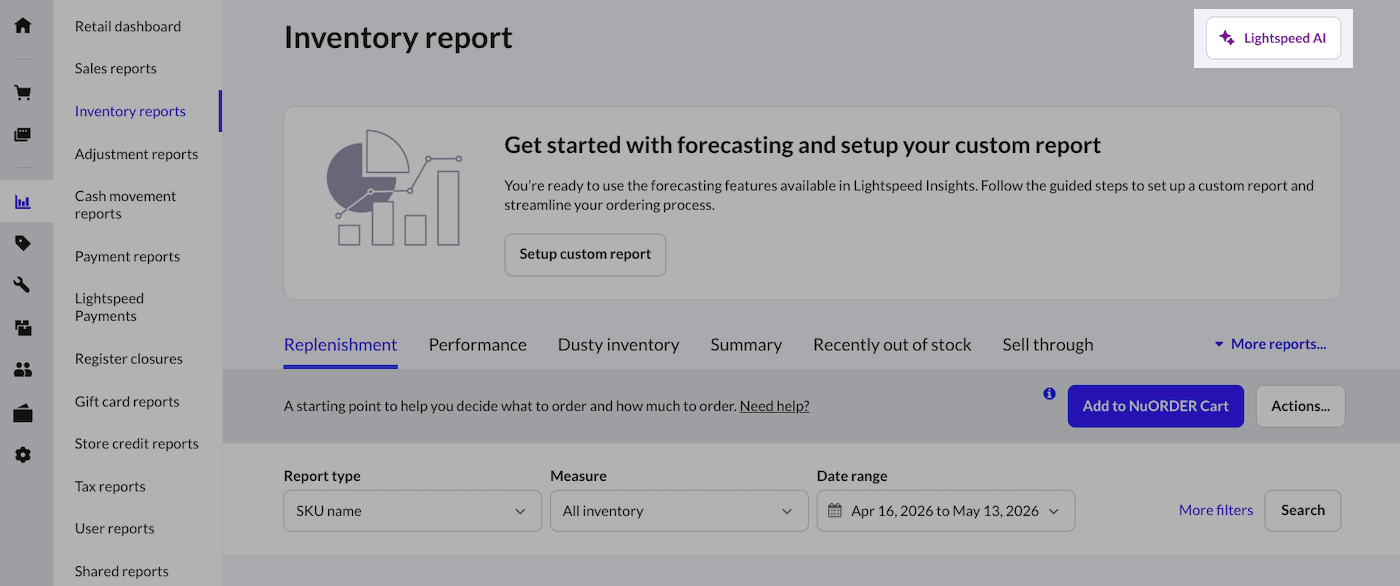This screenshot has height=586, width=1400.
Task: Open Gift card reports in sidebar
Action: tap(127, 401)
